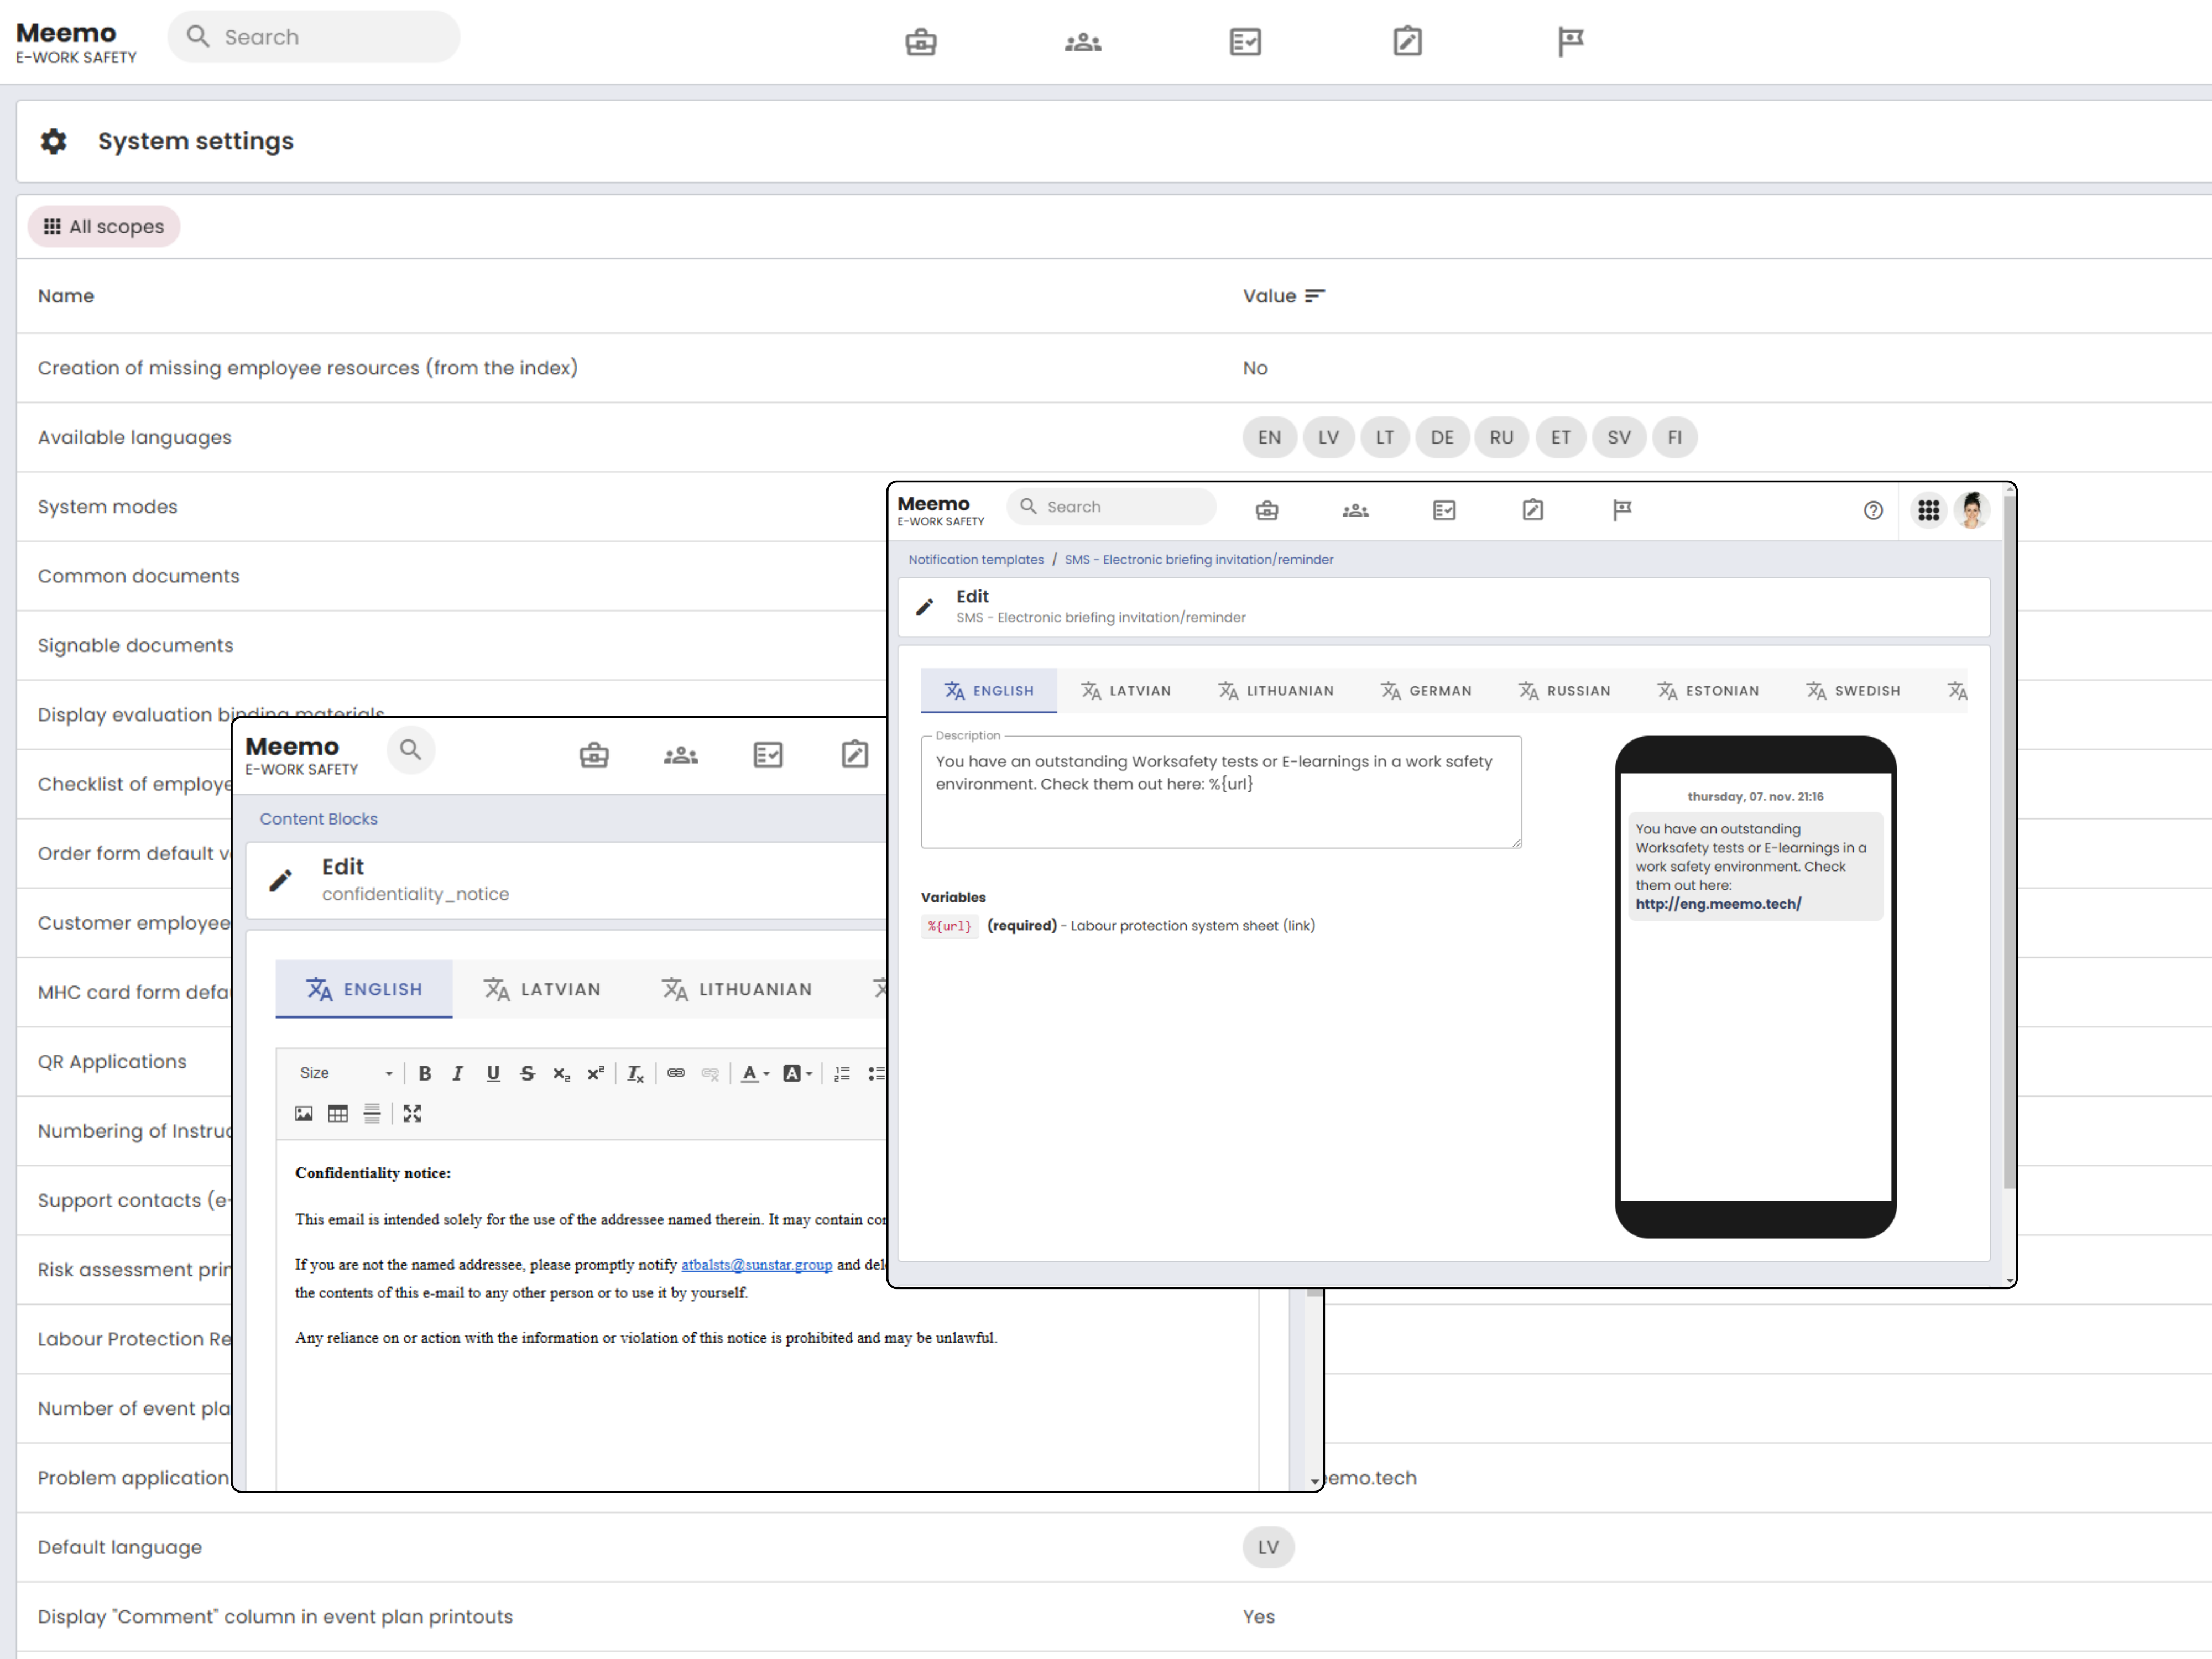This screenshot has height=1659, width=2212.
Task: Insert an image with the toolbar icon
Action: point(304,1113)
